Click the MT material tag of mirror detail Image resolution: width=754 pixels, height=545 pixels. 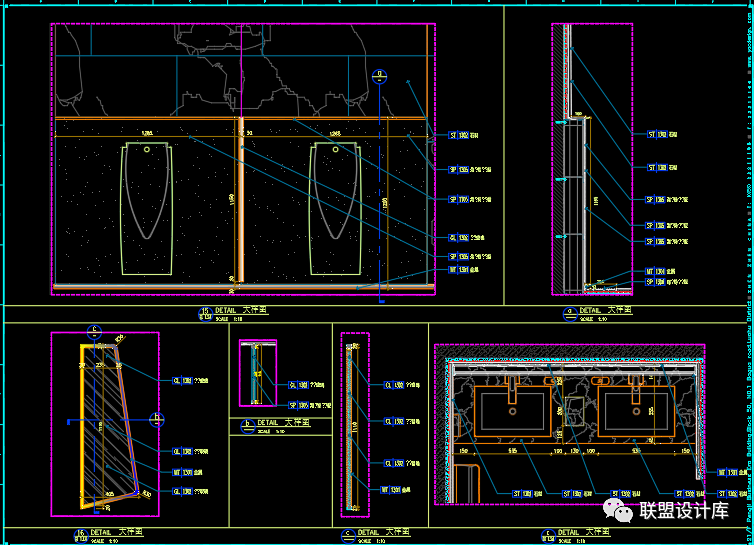(185, 471)
